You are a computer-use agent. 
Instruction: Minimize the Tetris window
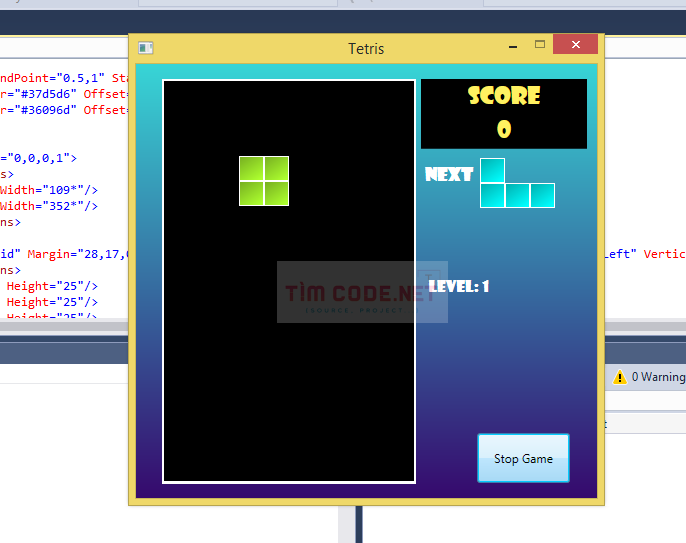click(513, 46)
